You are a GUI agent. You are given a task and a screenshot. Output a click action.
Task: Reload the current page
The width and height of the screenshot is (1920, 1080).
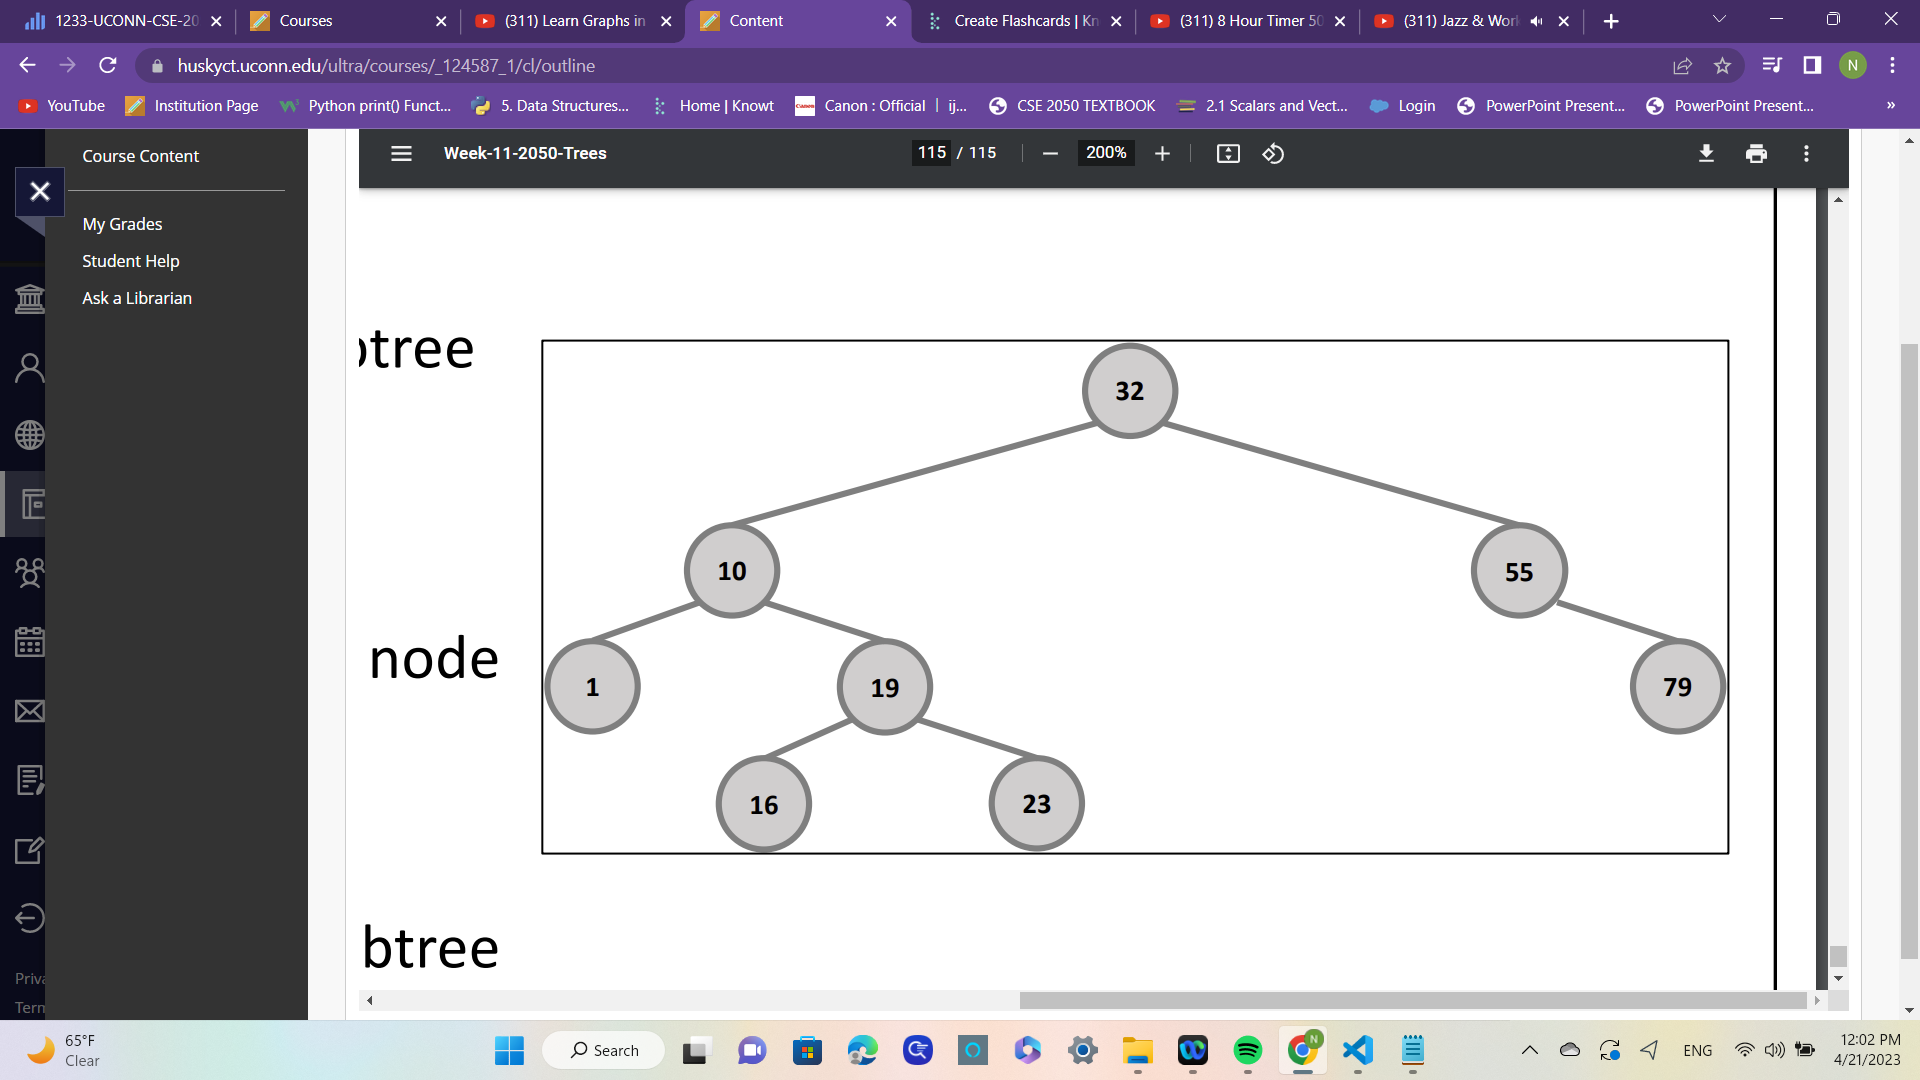pyautogui.click(x=108, y=65)
